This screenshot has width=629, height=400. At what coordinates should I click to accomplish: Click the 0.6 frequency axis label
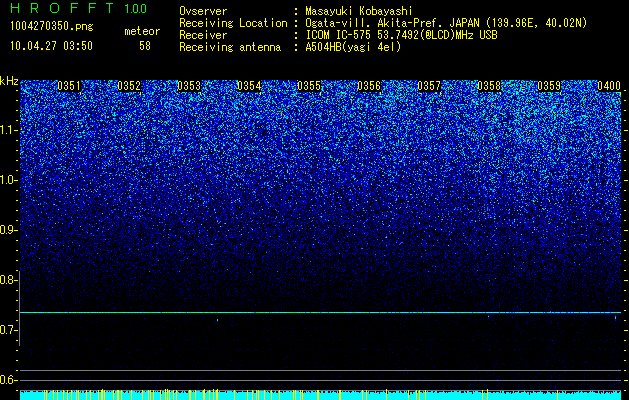pos(9,380)
